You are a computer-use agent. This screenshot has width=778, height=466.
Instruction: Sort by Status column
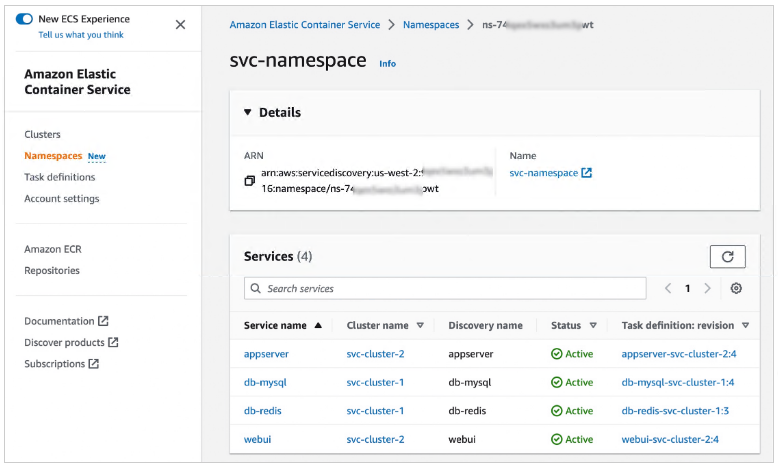pos(593,325)
